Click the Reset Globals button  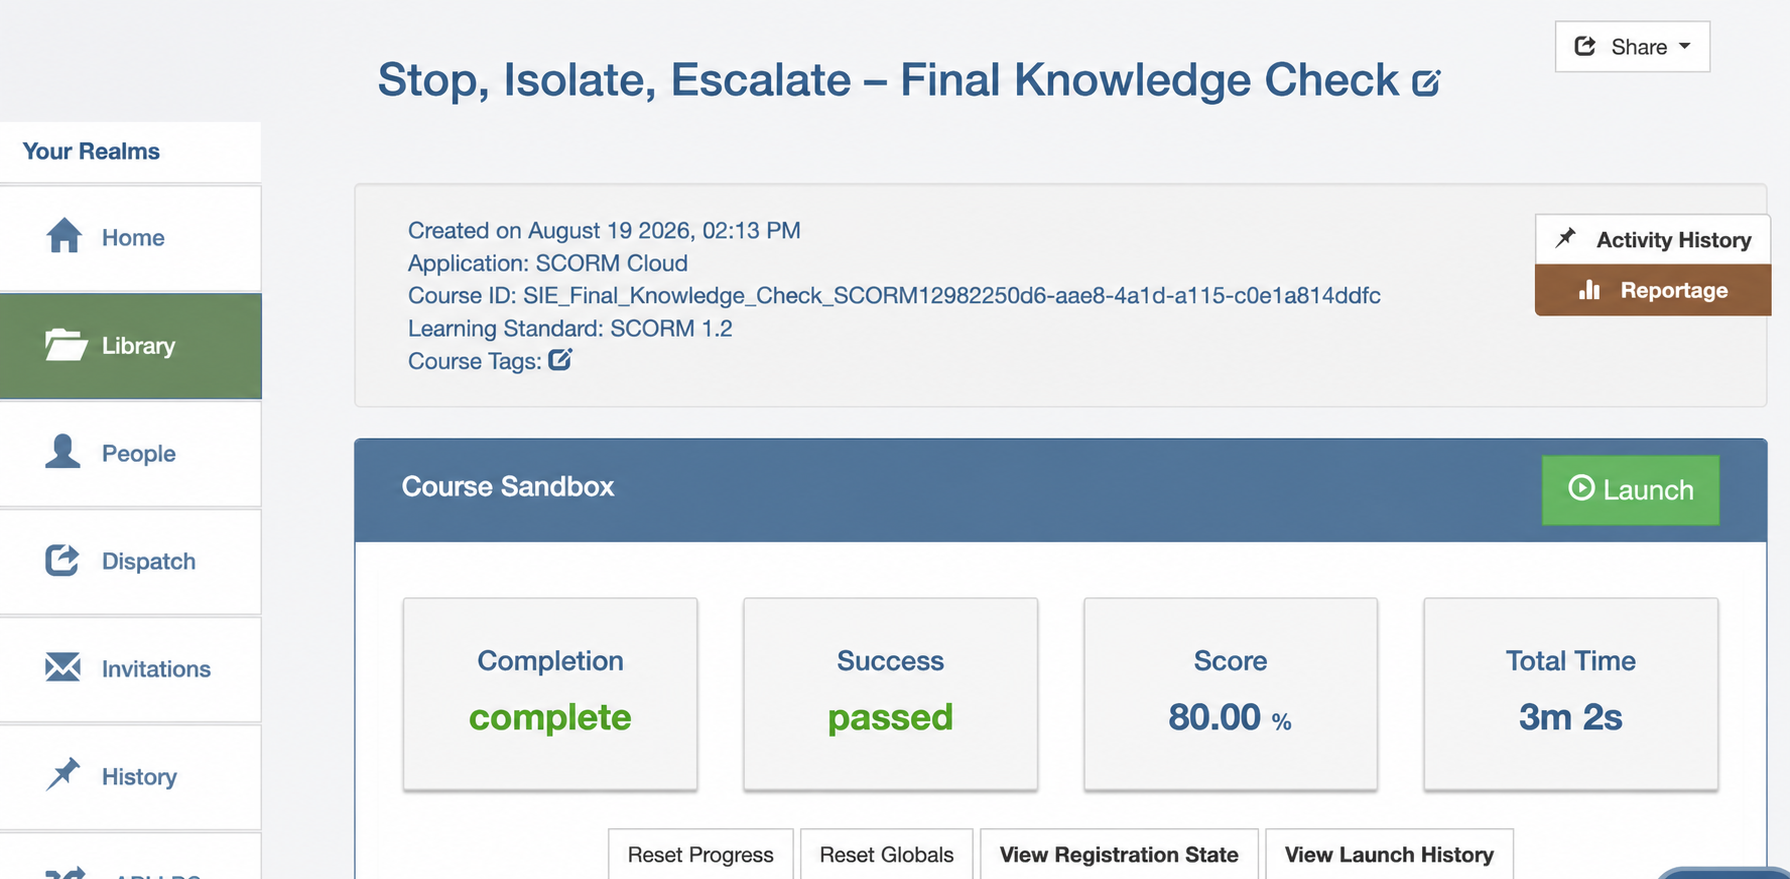(886, 854)
